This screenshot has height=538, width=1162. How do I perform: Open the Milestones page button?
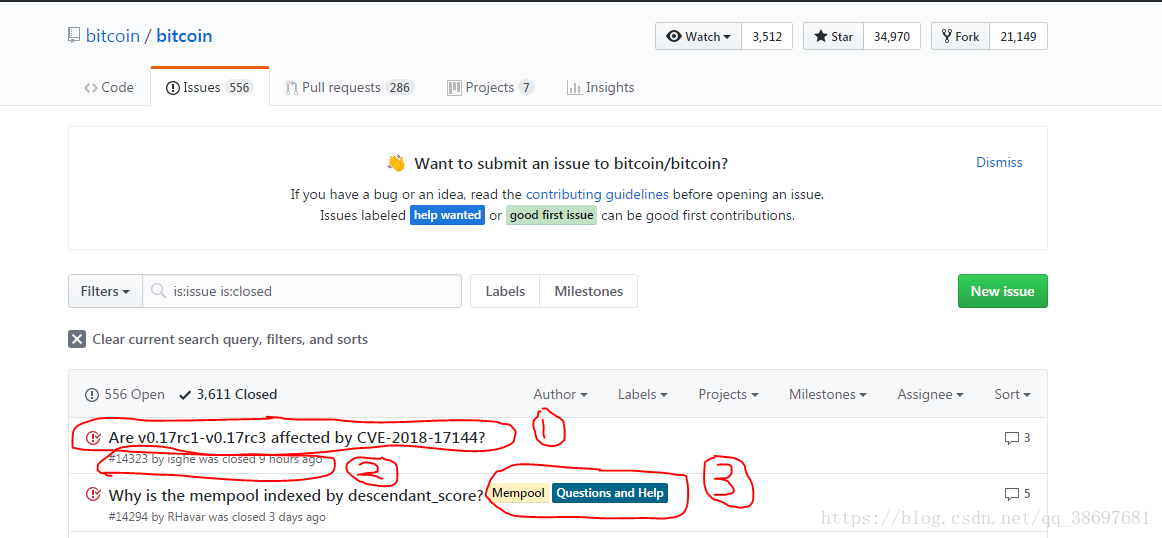coord(588,291)
